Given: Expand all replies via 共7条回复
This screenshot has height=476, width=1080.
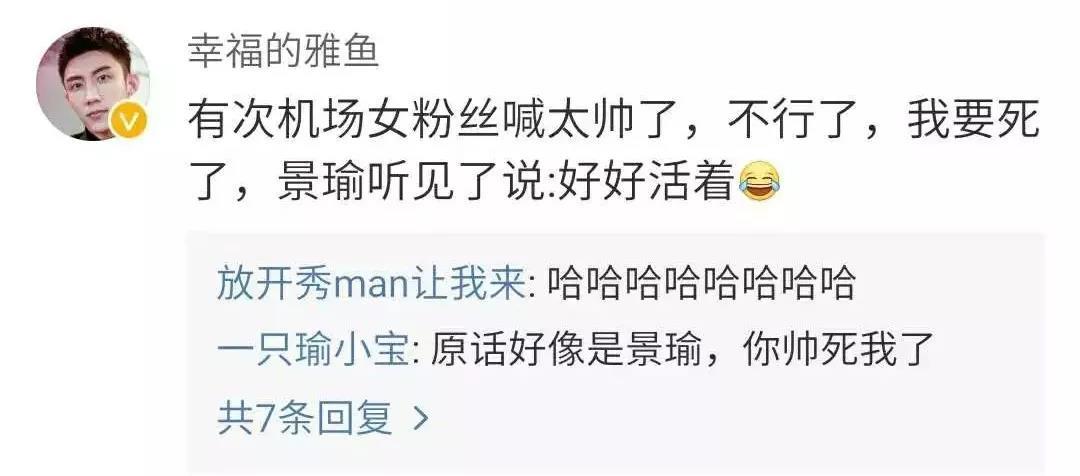Looking at the screenshot, I should (x=306, y=417).
